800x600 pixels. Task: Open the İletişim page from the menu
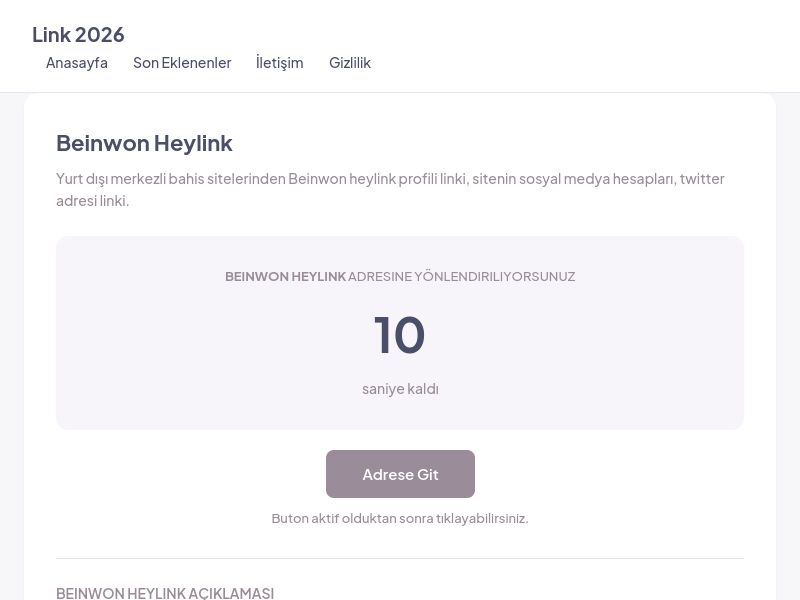[x=280, y=63]
